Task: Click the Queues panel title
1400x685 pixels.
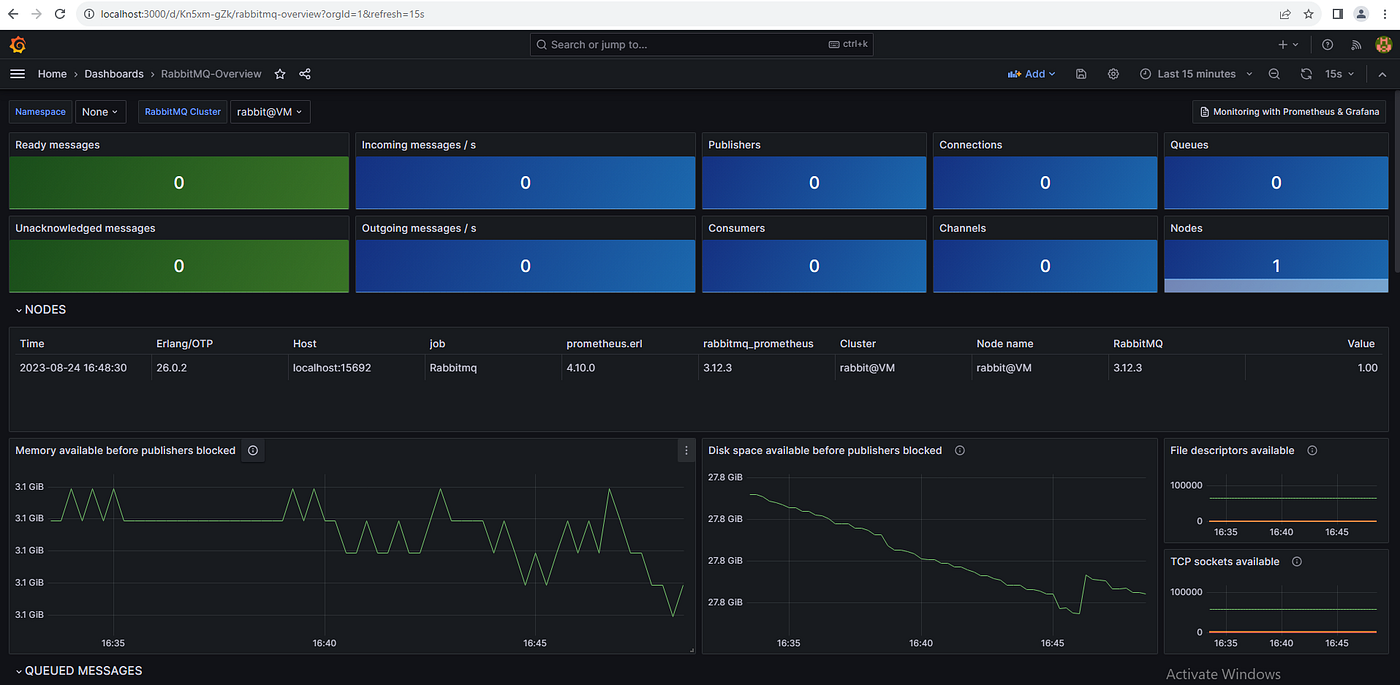Action: 1189,145
